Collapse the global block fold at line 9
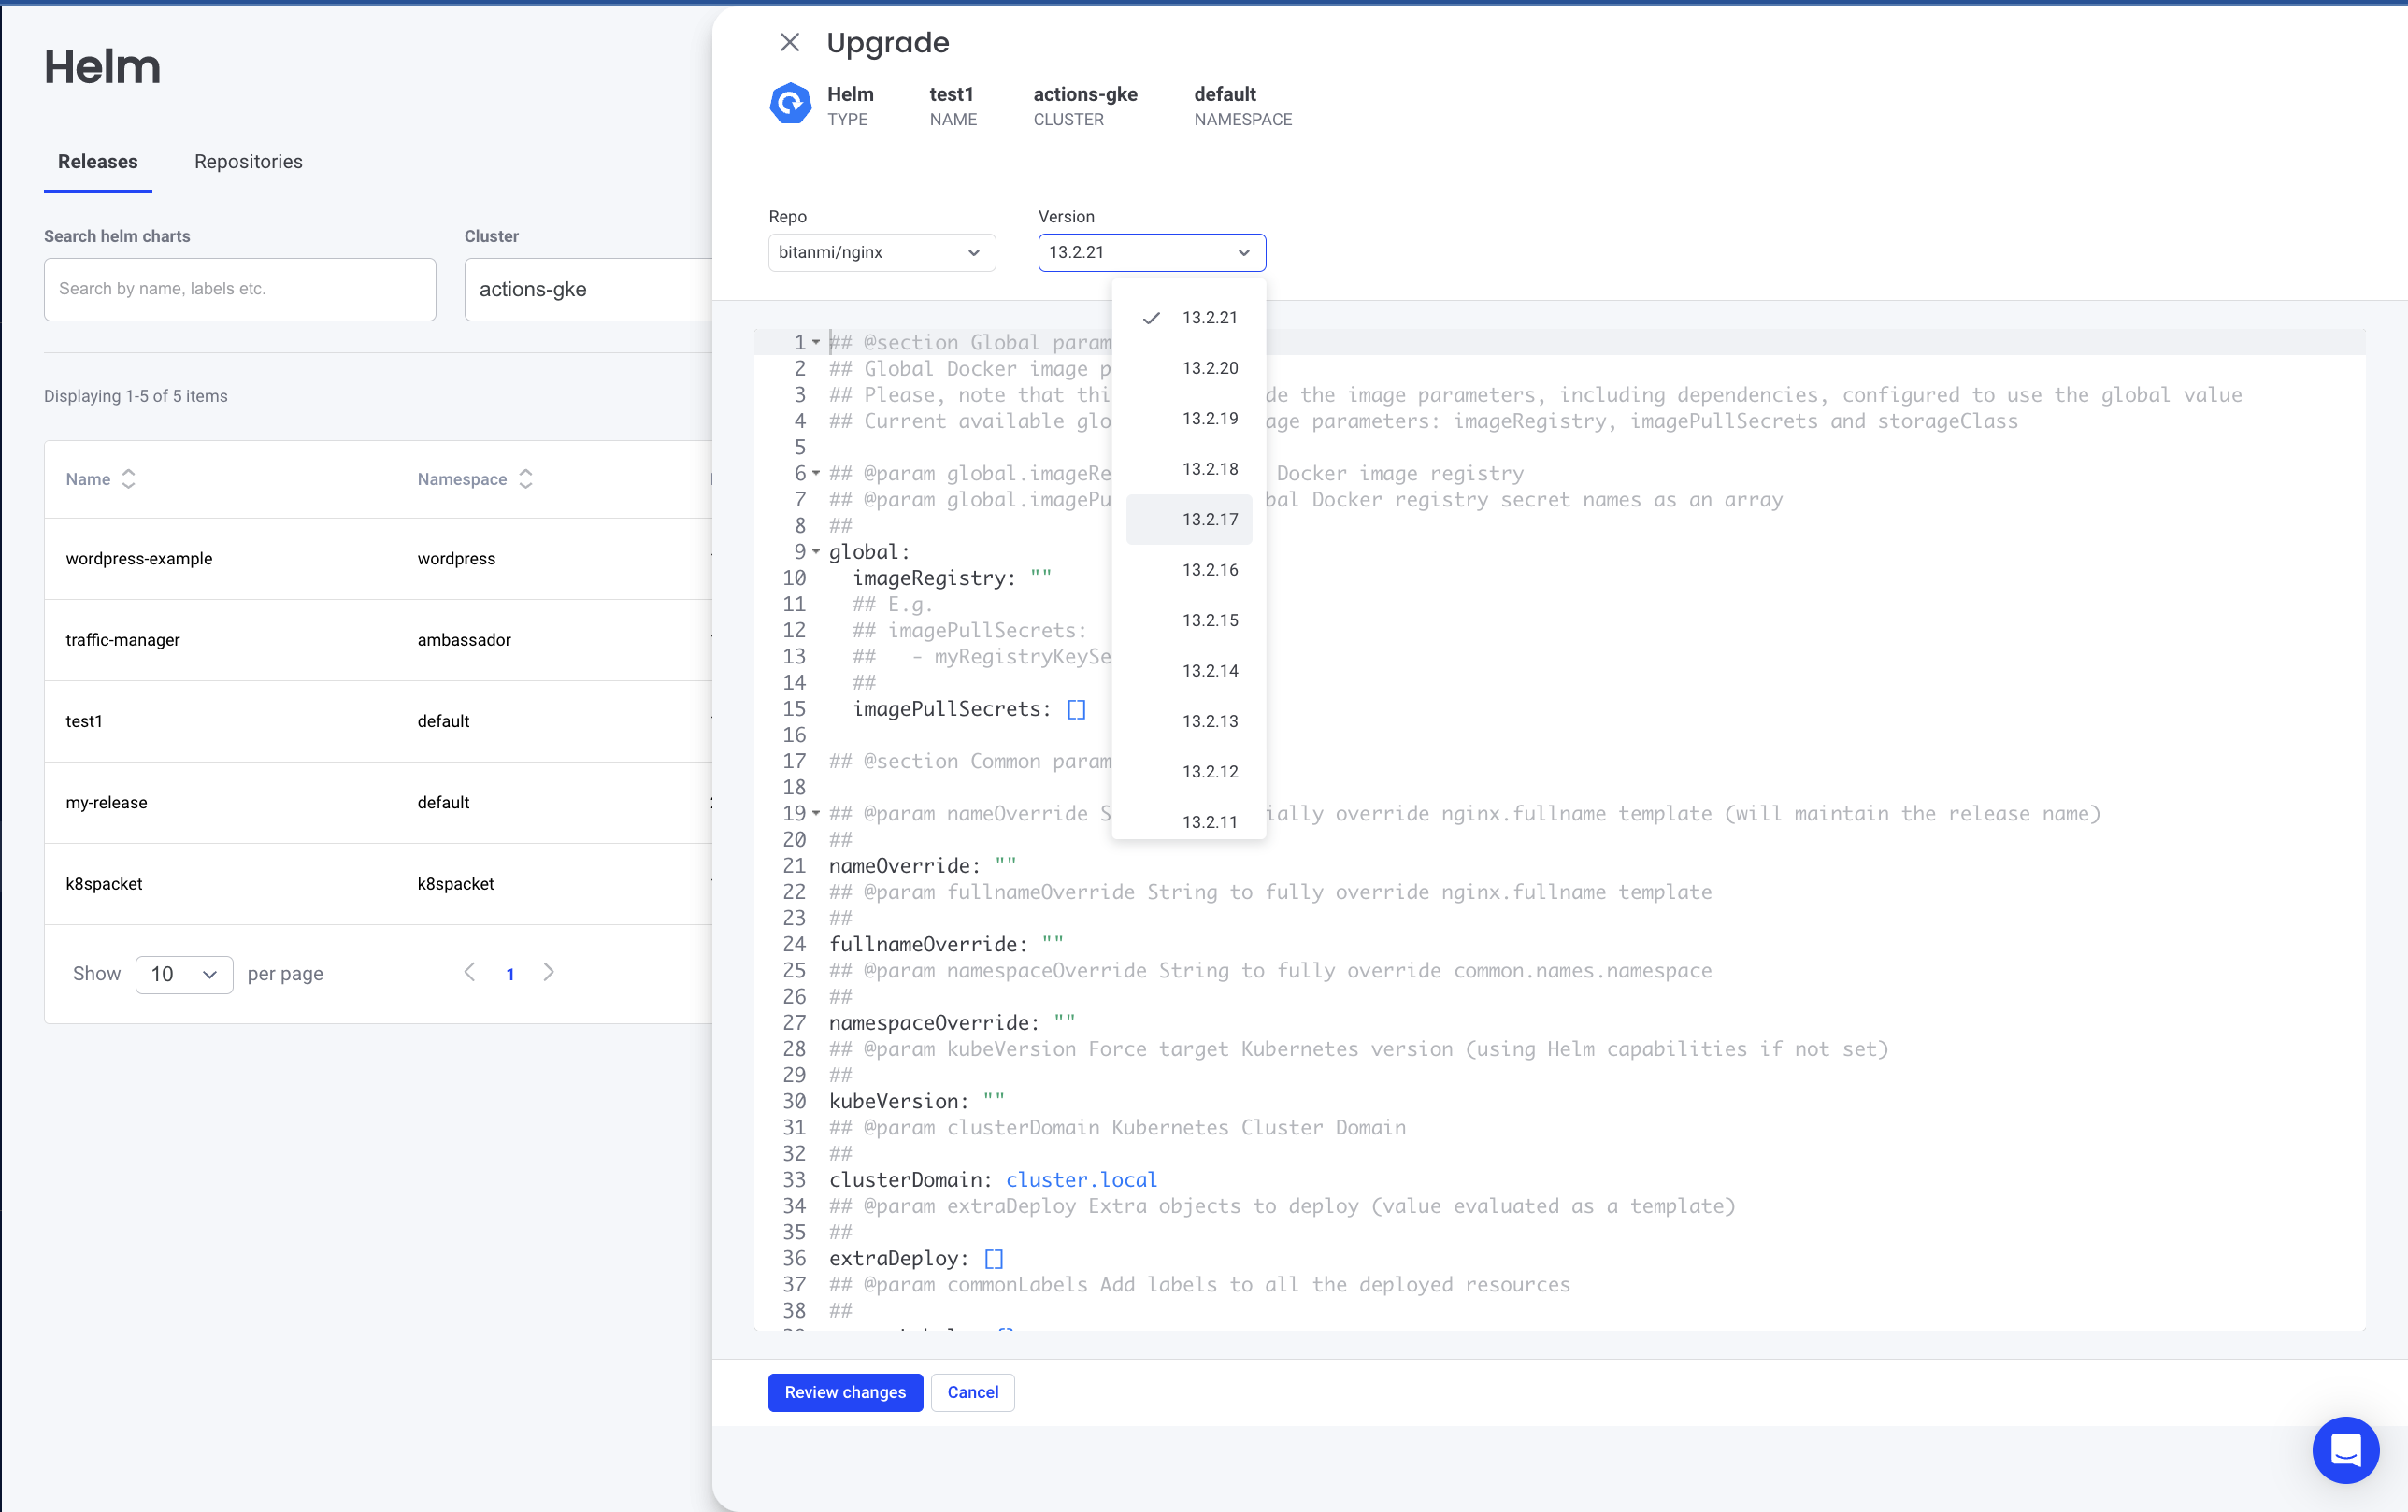 coord(816,552)
